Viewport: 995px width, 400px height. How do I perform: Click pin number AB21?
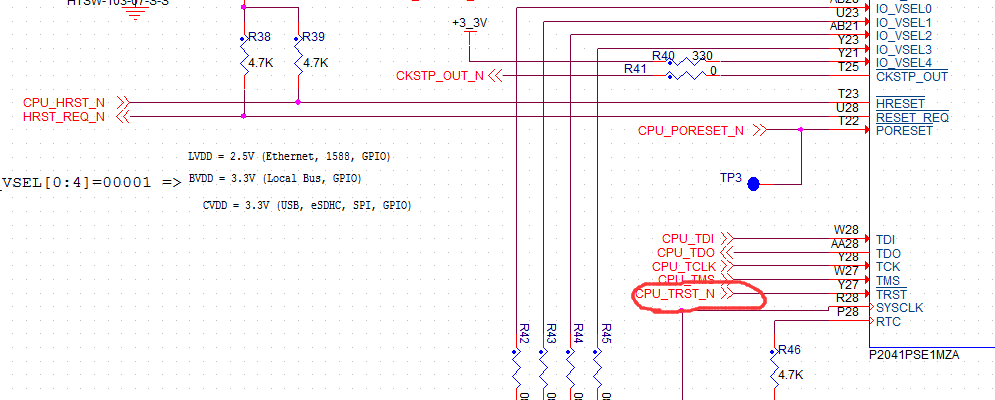(x=844, y=26)
